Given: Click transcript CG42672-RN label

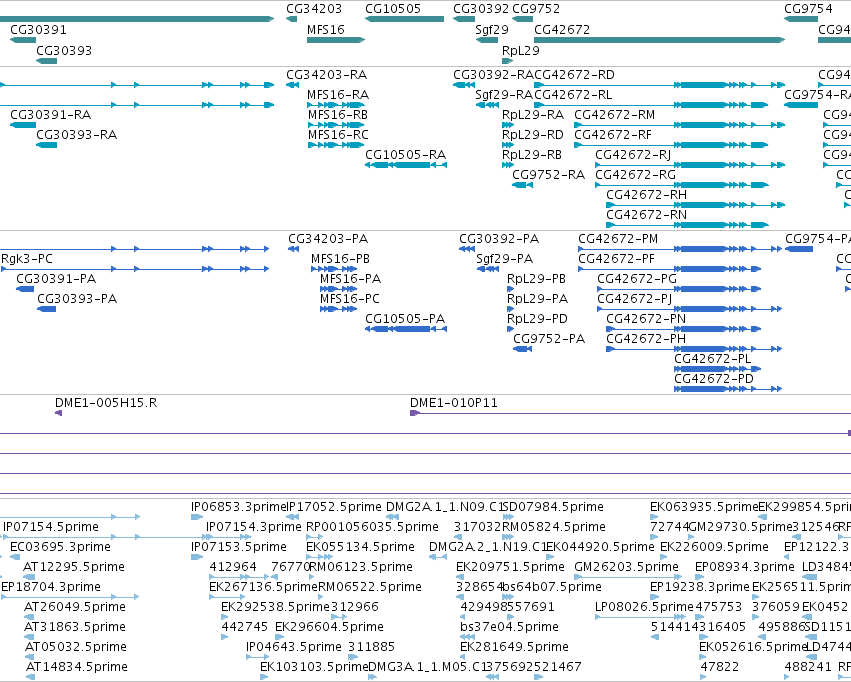Looking at the screenshot, I should tap(646, 215).
